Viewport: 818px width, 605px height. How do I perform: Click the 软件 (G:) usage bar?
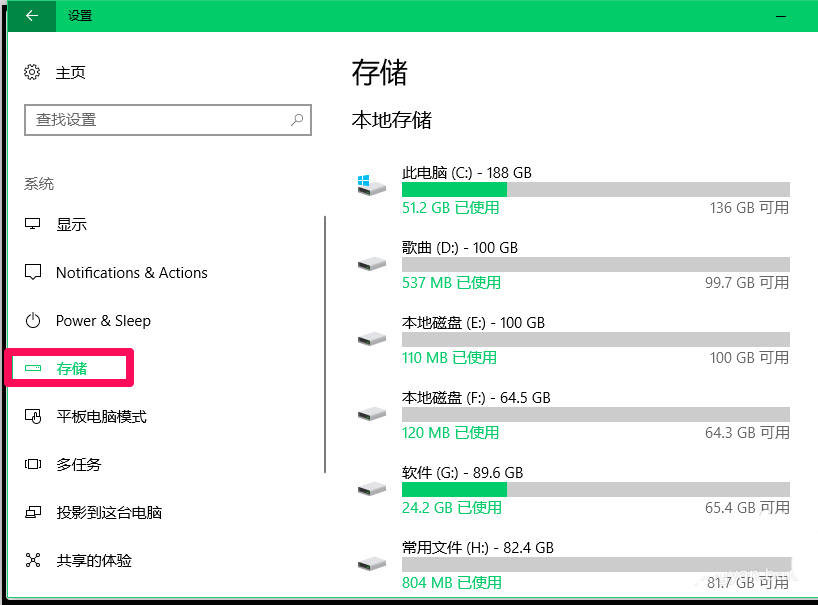(x=595, y=490)
